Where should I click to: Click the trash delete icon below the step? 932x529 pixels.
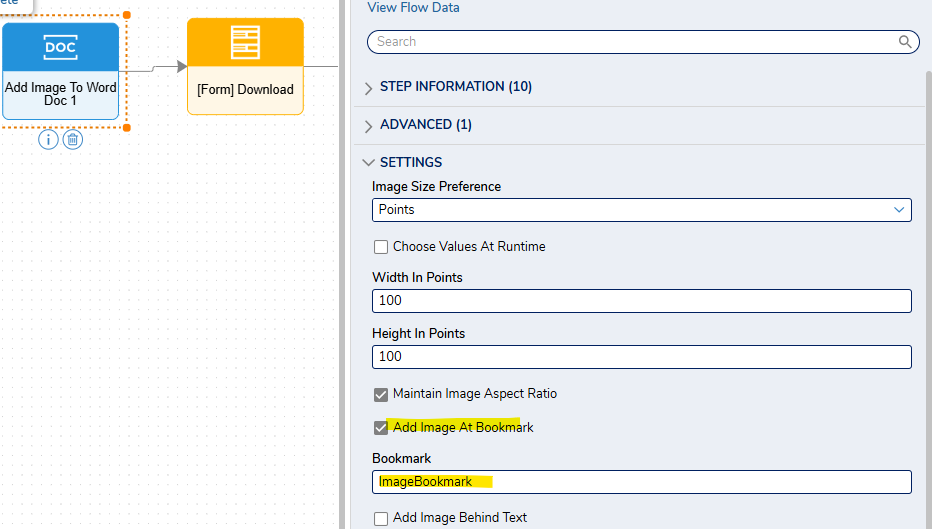click(x=73, y=140)
